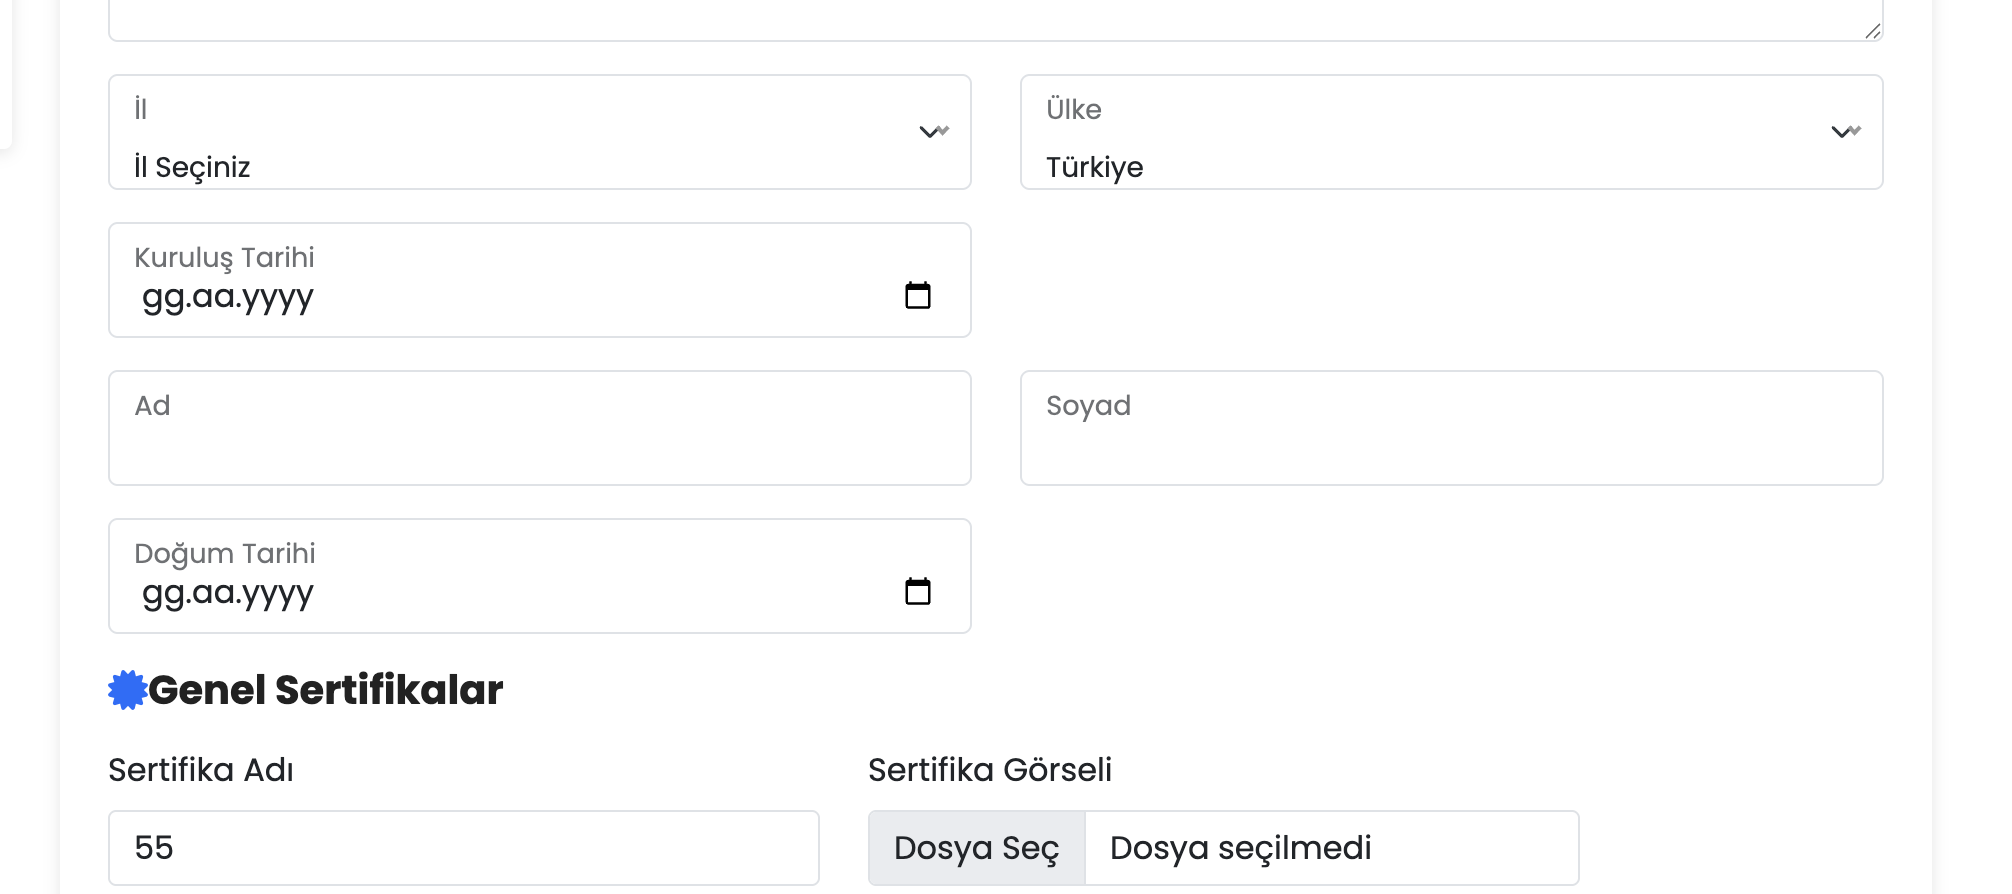Open the Doğum Tarihi calendar picker icon
The width and height of the screenshot is (2012, 894).
tap(917, 591)
